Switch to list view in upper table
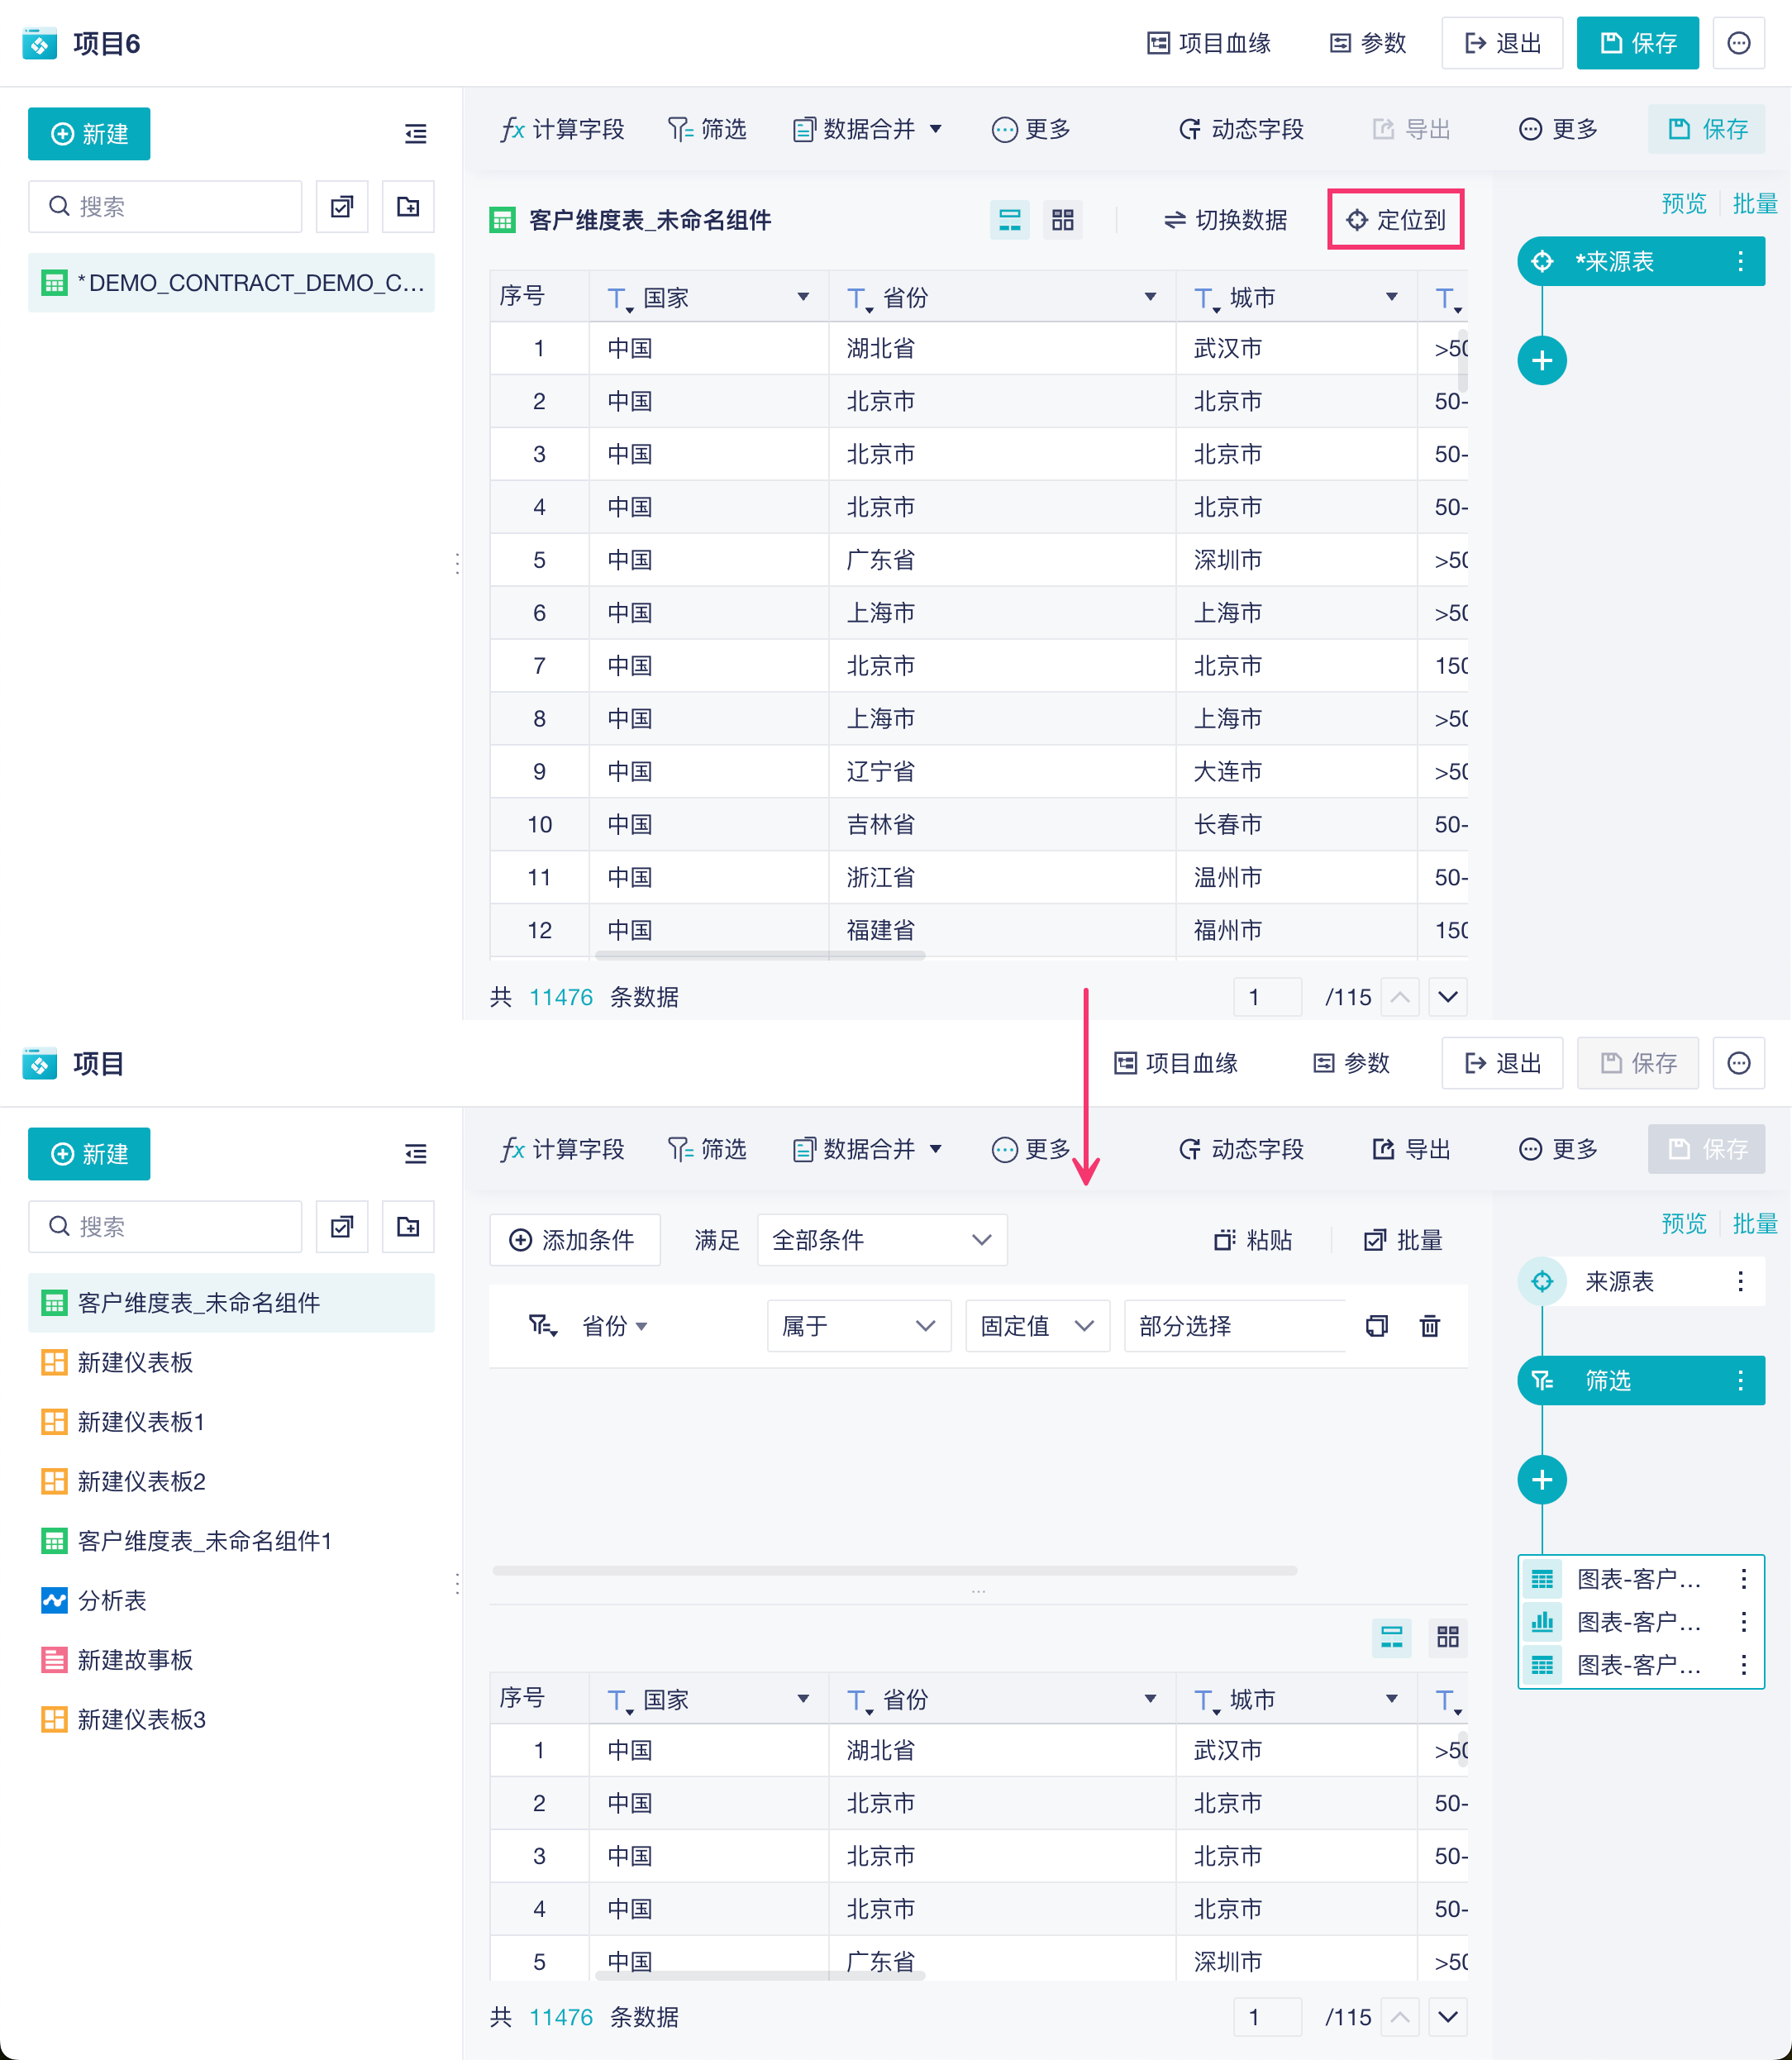The image size is (1792, 2060). point(1010,220)
